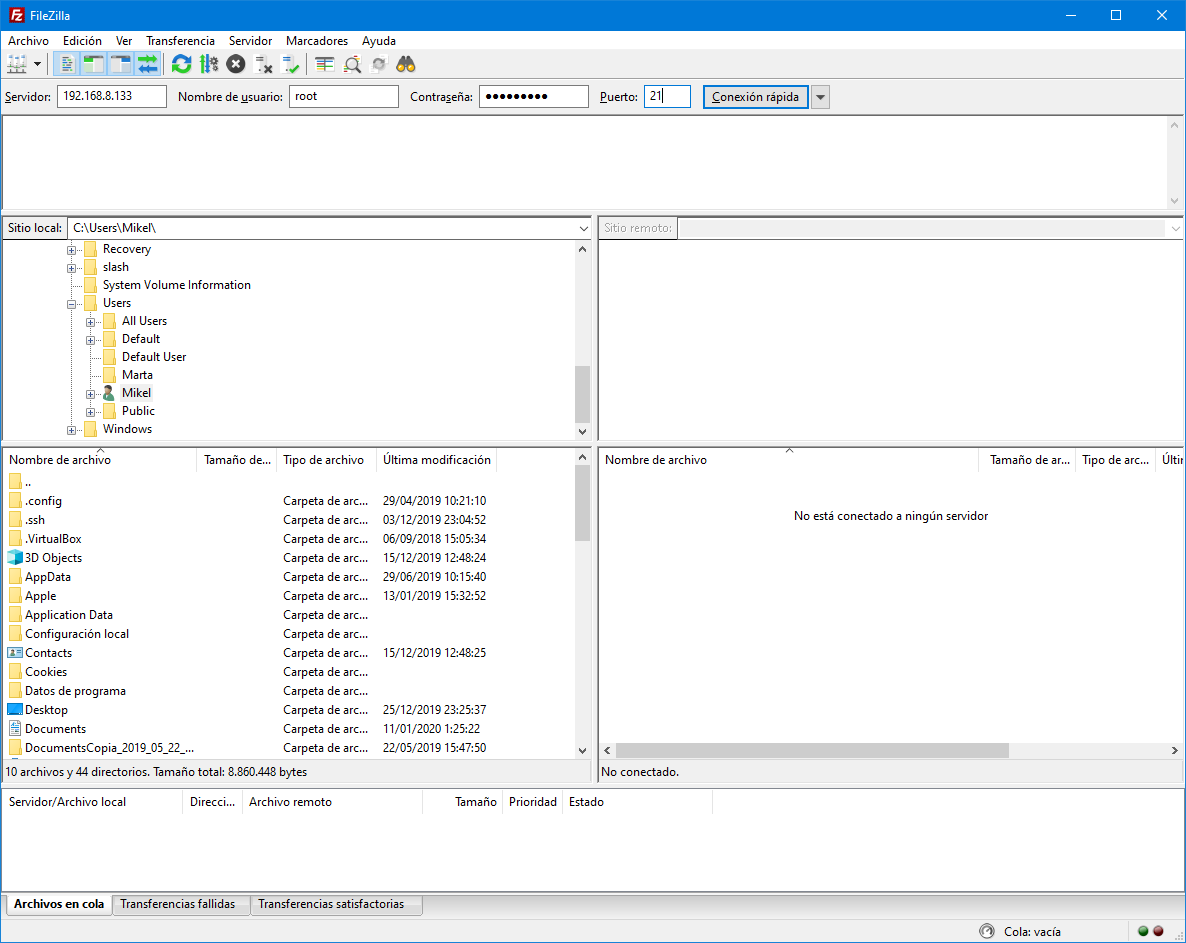
Task: Click the disconnect from server icon
Action: click(x=264, y=64)
